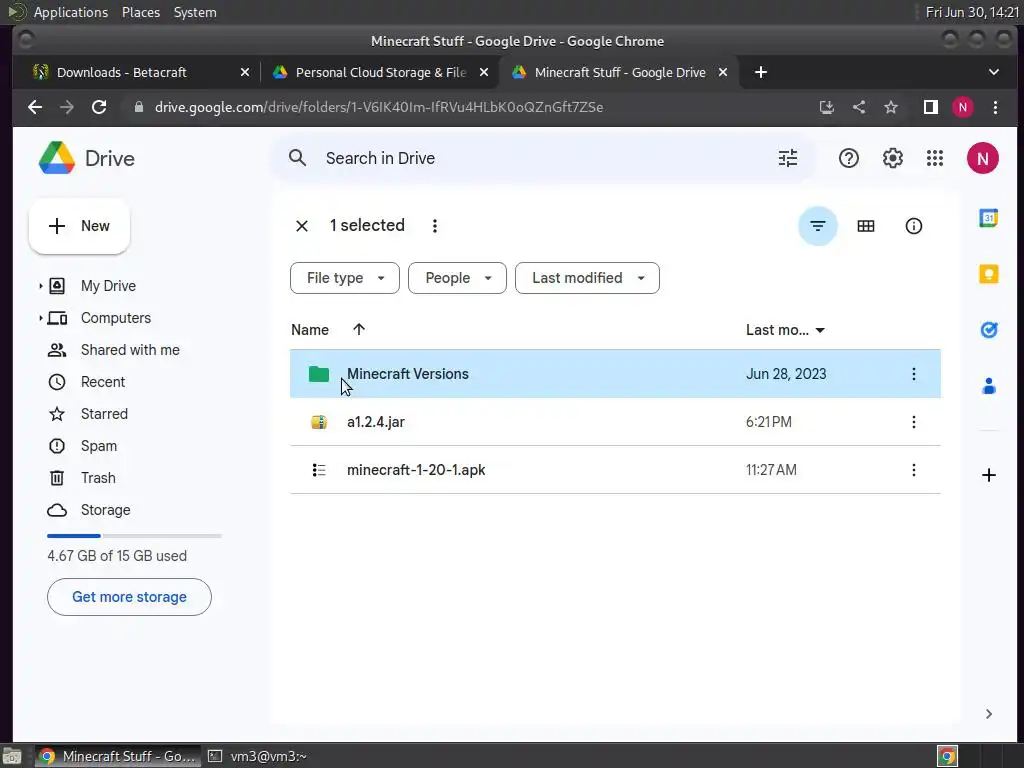
Task: Open Chrome three-dot menu
Action: click(x=995, y=107)
